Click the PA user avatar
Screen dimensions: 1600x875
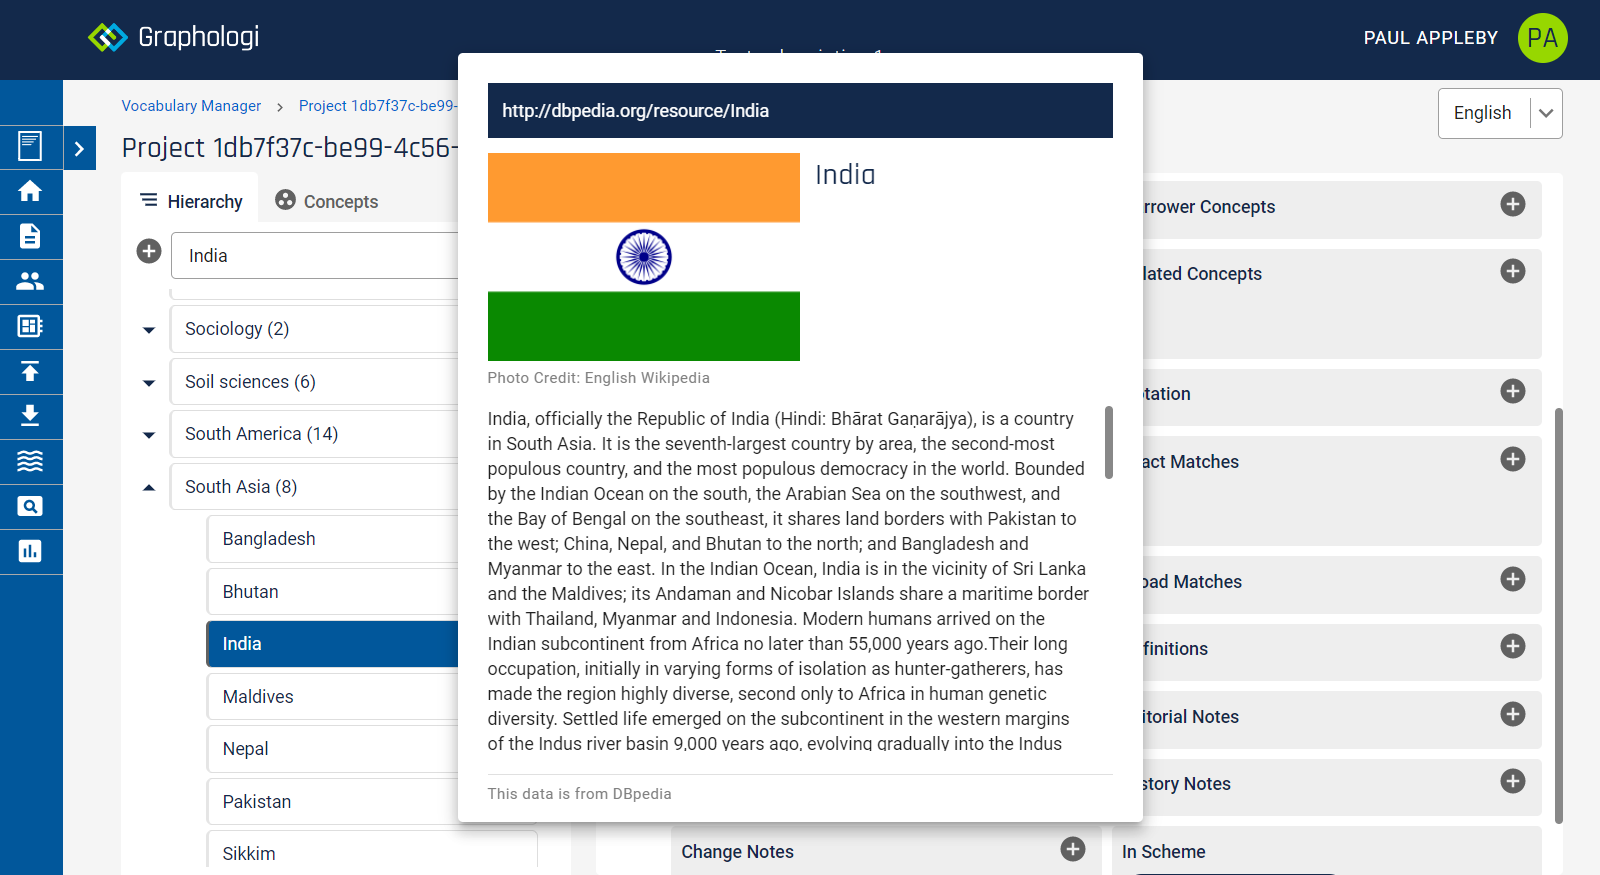(1542, 38)
